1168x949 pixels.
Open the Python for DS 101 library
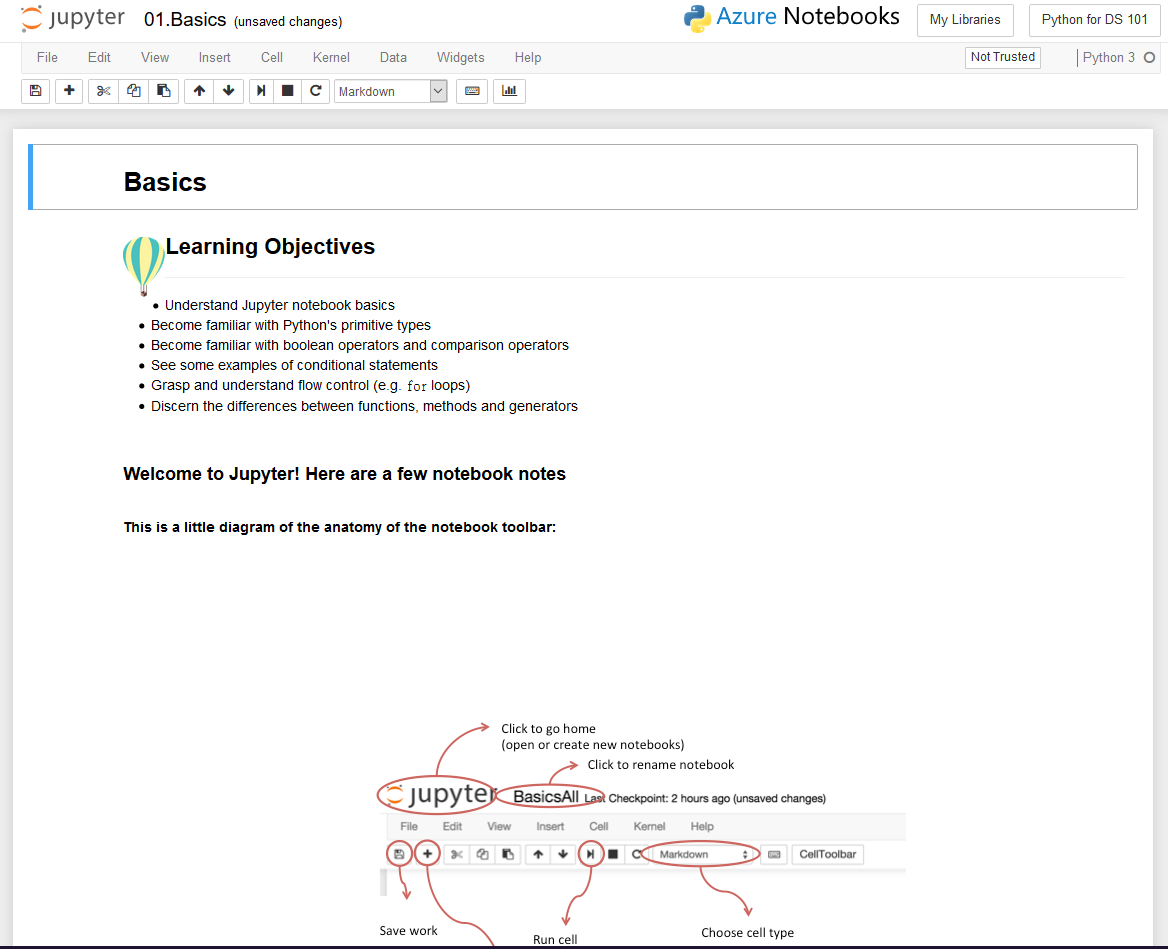[1094, 20]
